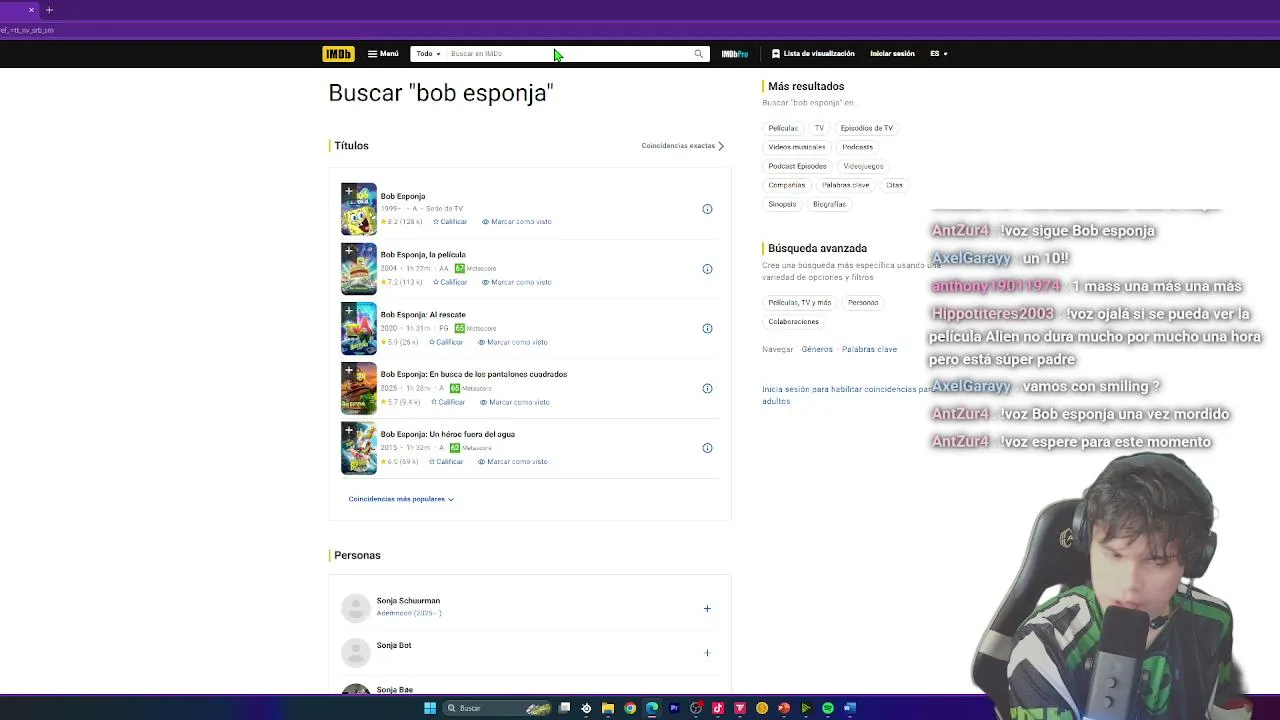1280x720 pixels.
Task: Add Sonja Schuurman with the plus icon
Action: tap(707, 608)
